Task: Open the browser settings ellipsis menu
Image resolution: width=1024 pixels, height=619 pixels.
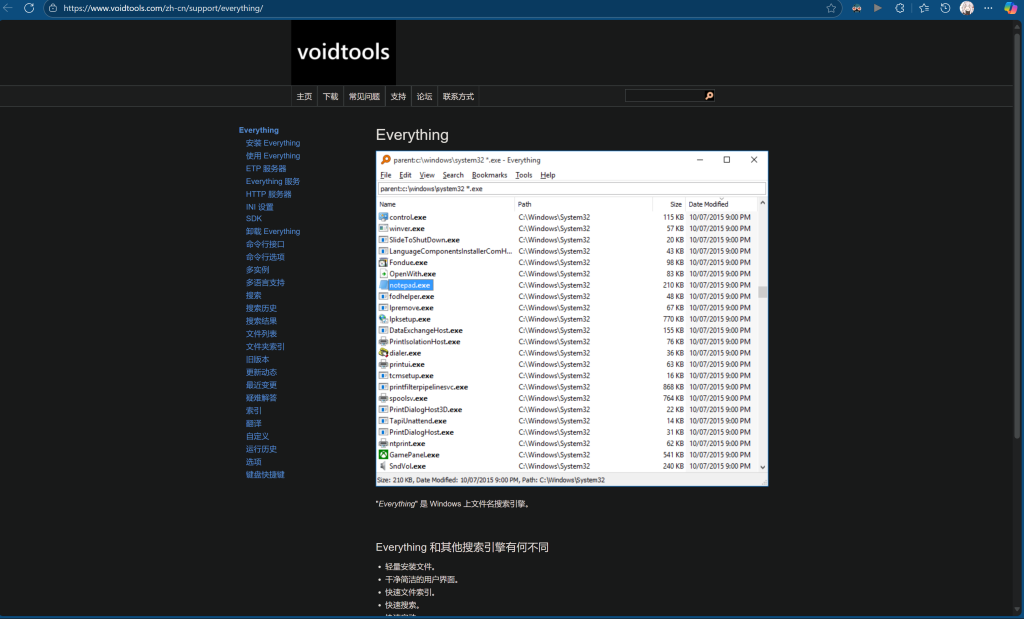Action: [988, 8]
